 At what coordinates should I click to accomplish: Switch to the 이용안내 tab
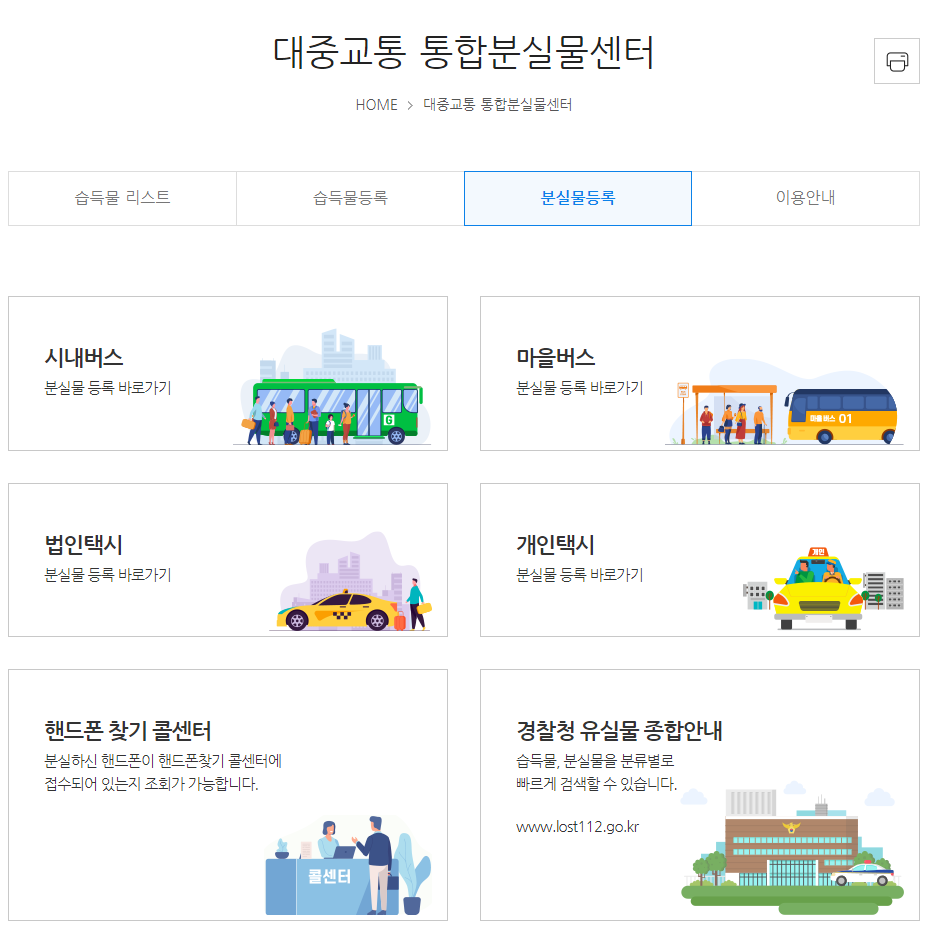(x=805, y=198)
